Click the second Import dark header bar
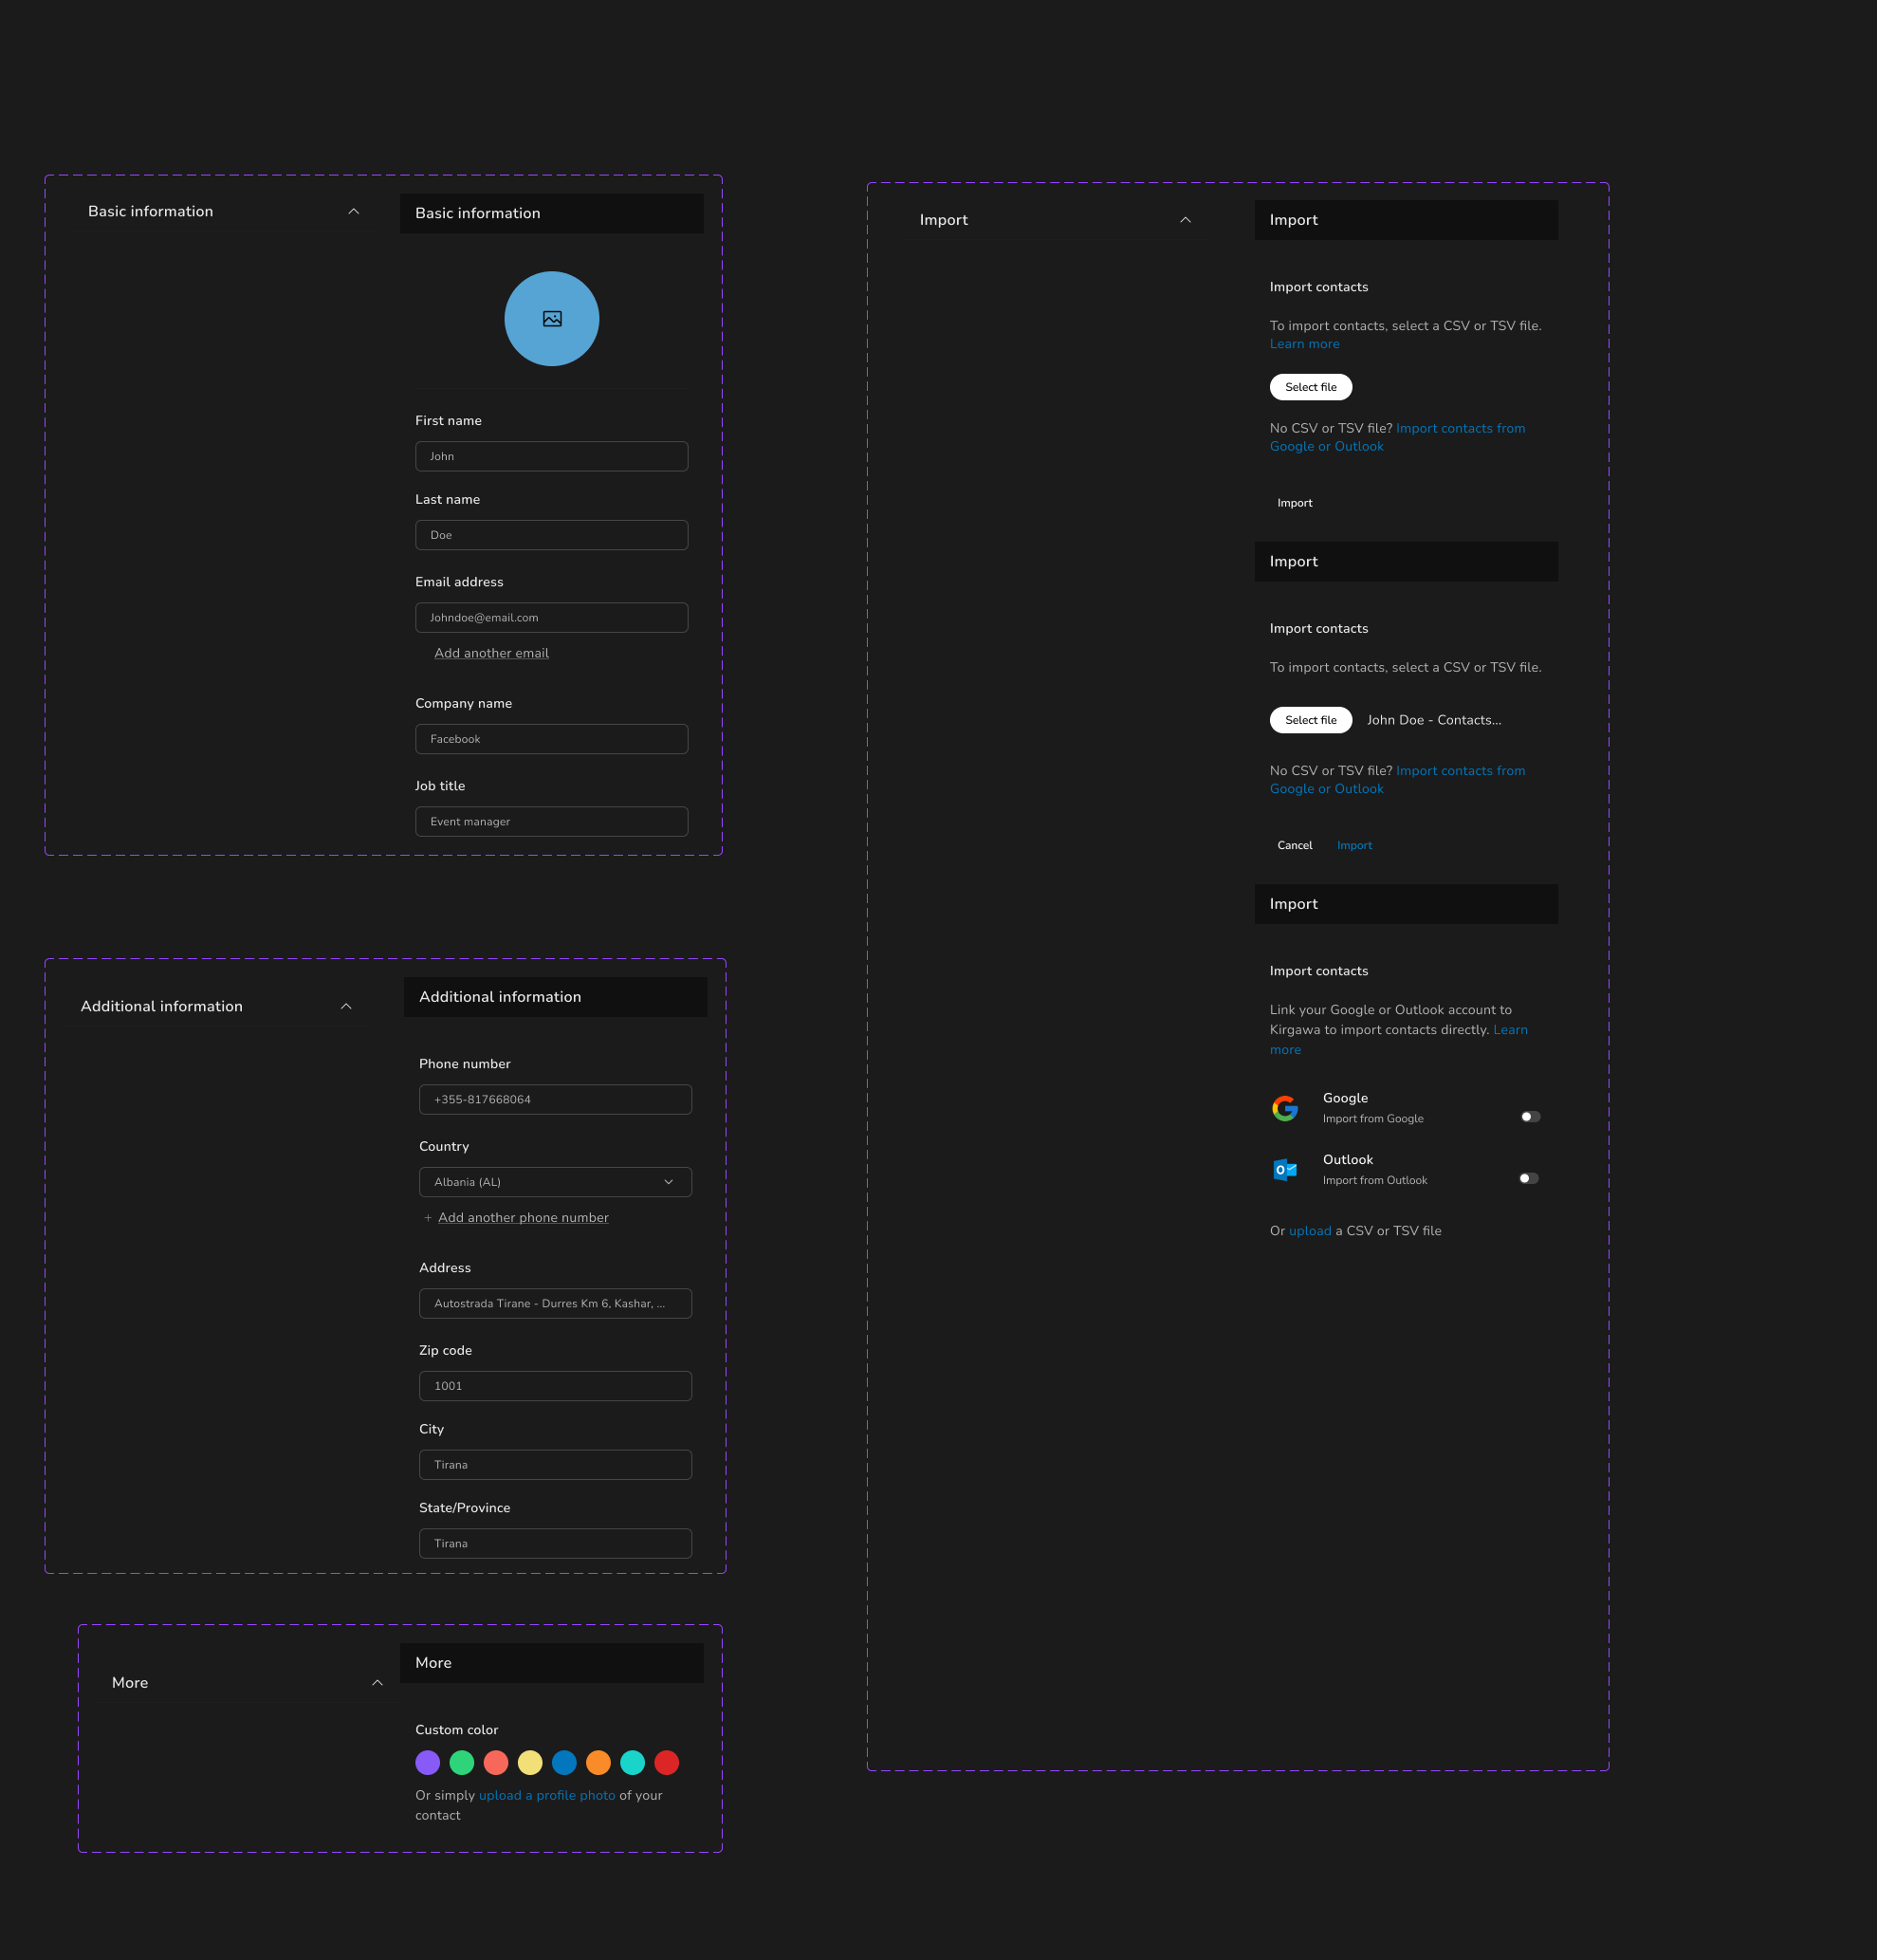The width and height of the screenshot is (1877, 1960). point(1406,562)
